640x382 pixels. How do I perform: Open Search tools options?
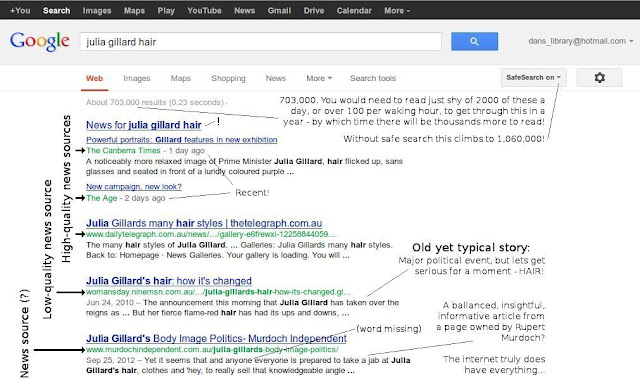(x=373, y=78)
